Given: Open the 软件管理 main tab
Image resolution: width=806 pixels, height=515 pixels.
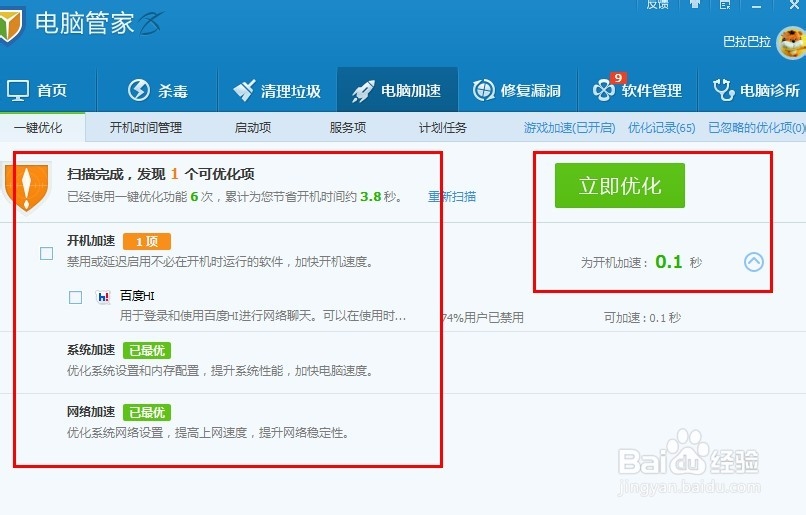Looking at the screenshot, I should click(637, 90).
